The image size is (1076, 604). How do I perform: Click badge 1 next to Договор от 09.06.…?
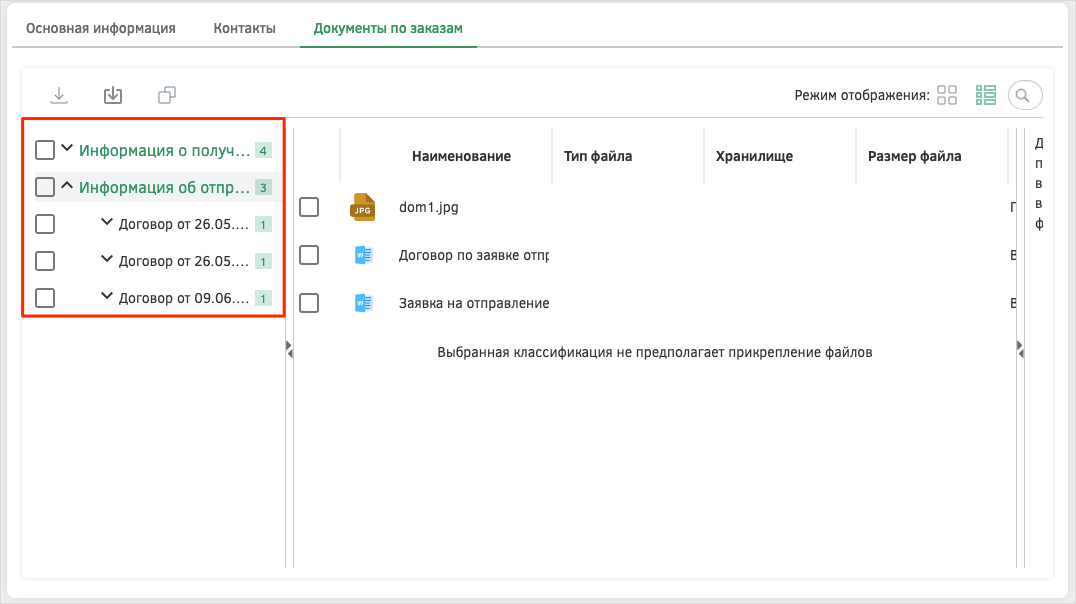tap(263, 299)
